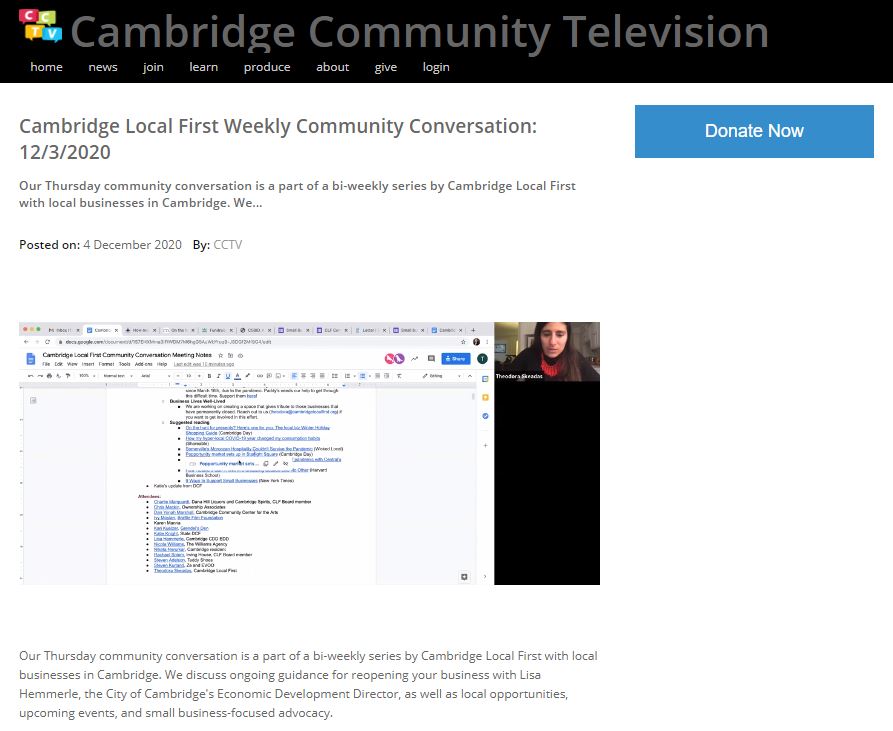Click the comments icon in the document header
Viewport: 893px width, 731px height.
431,359
